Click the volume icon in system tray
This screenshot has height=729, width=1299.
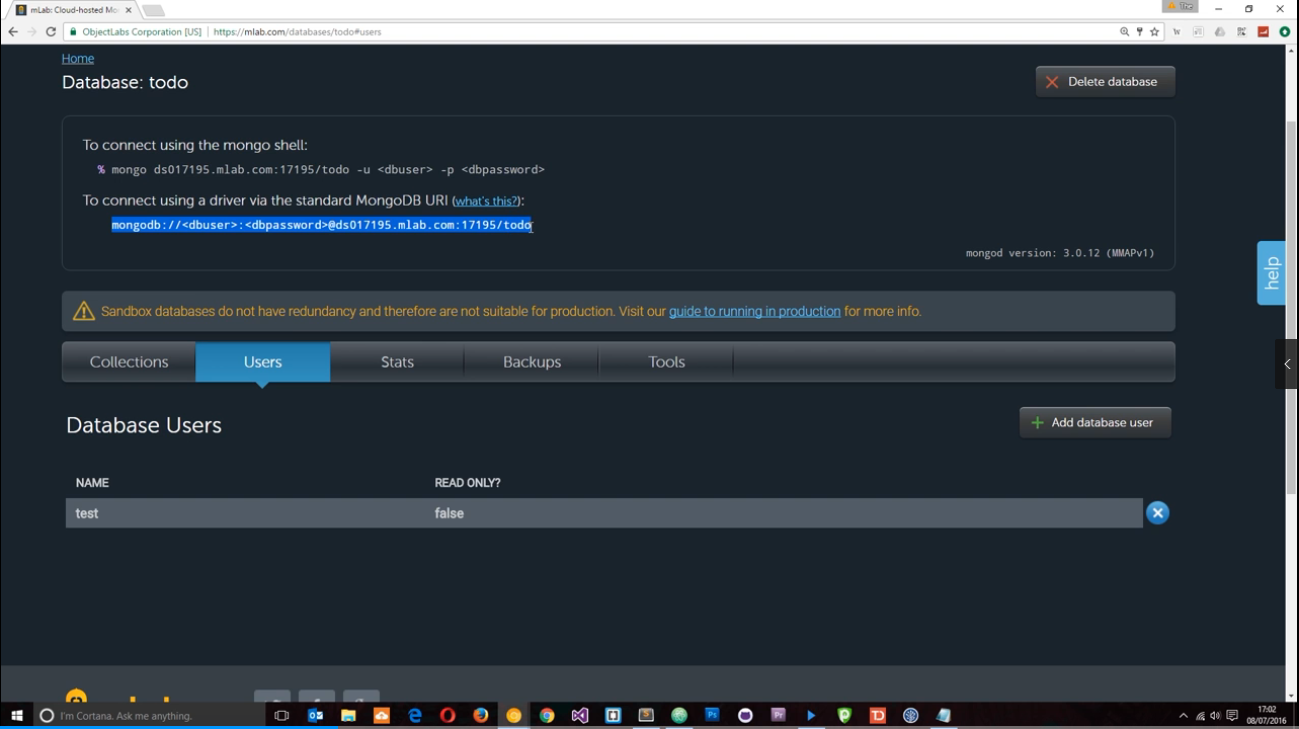pyautogui.click(x=1215, y=715)
